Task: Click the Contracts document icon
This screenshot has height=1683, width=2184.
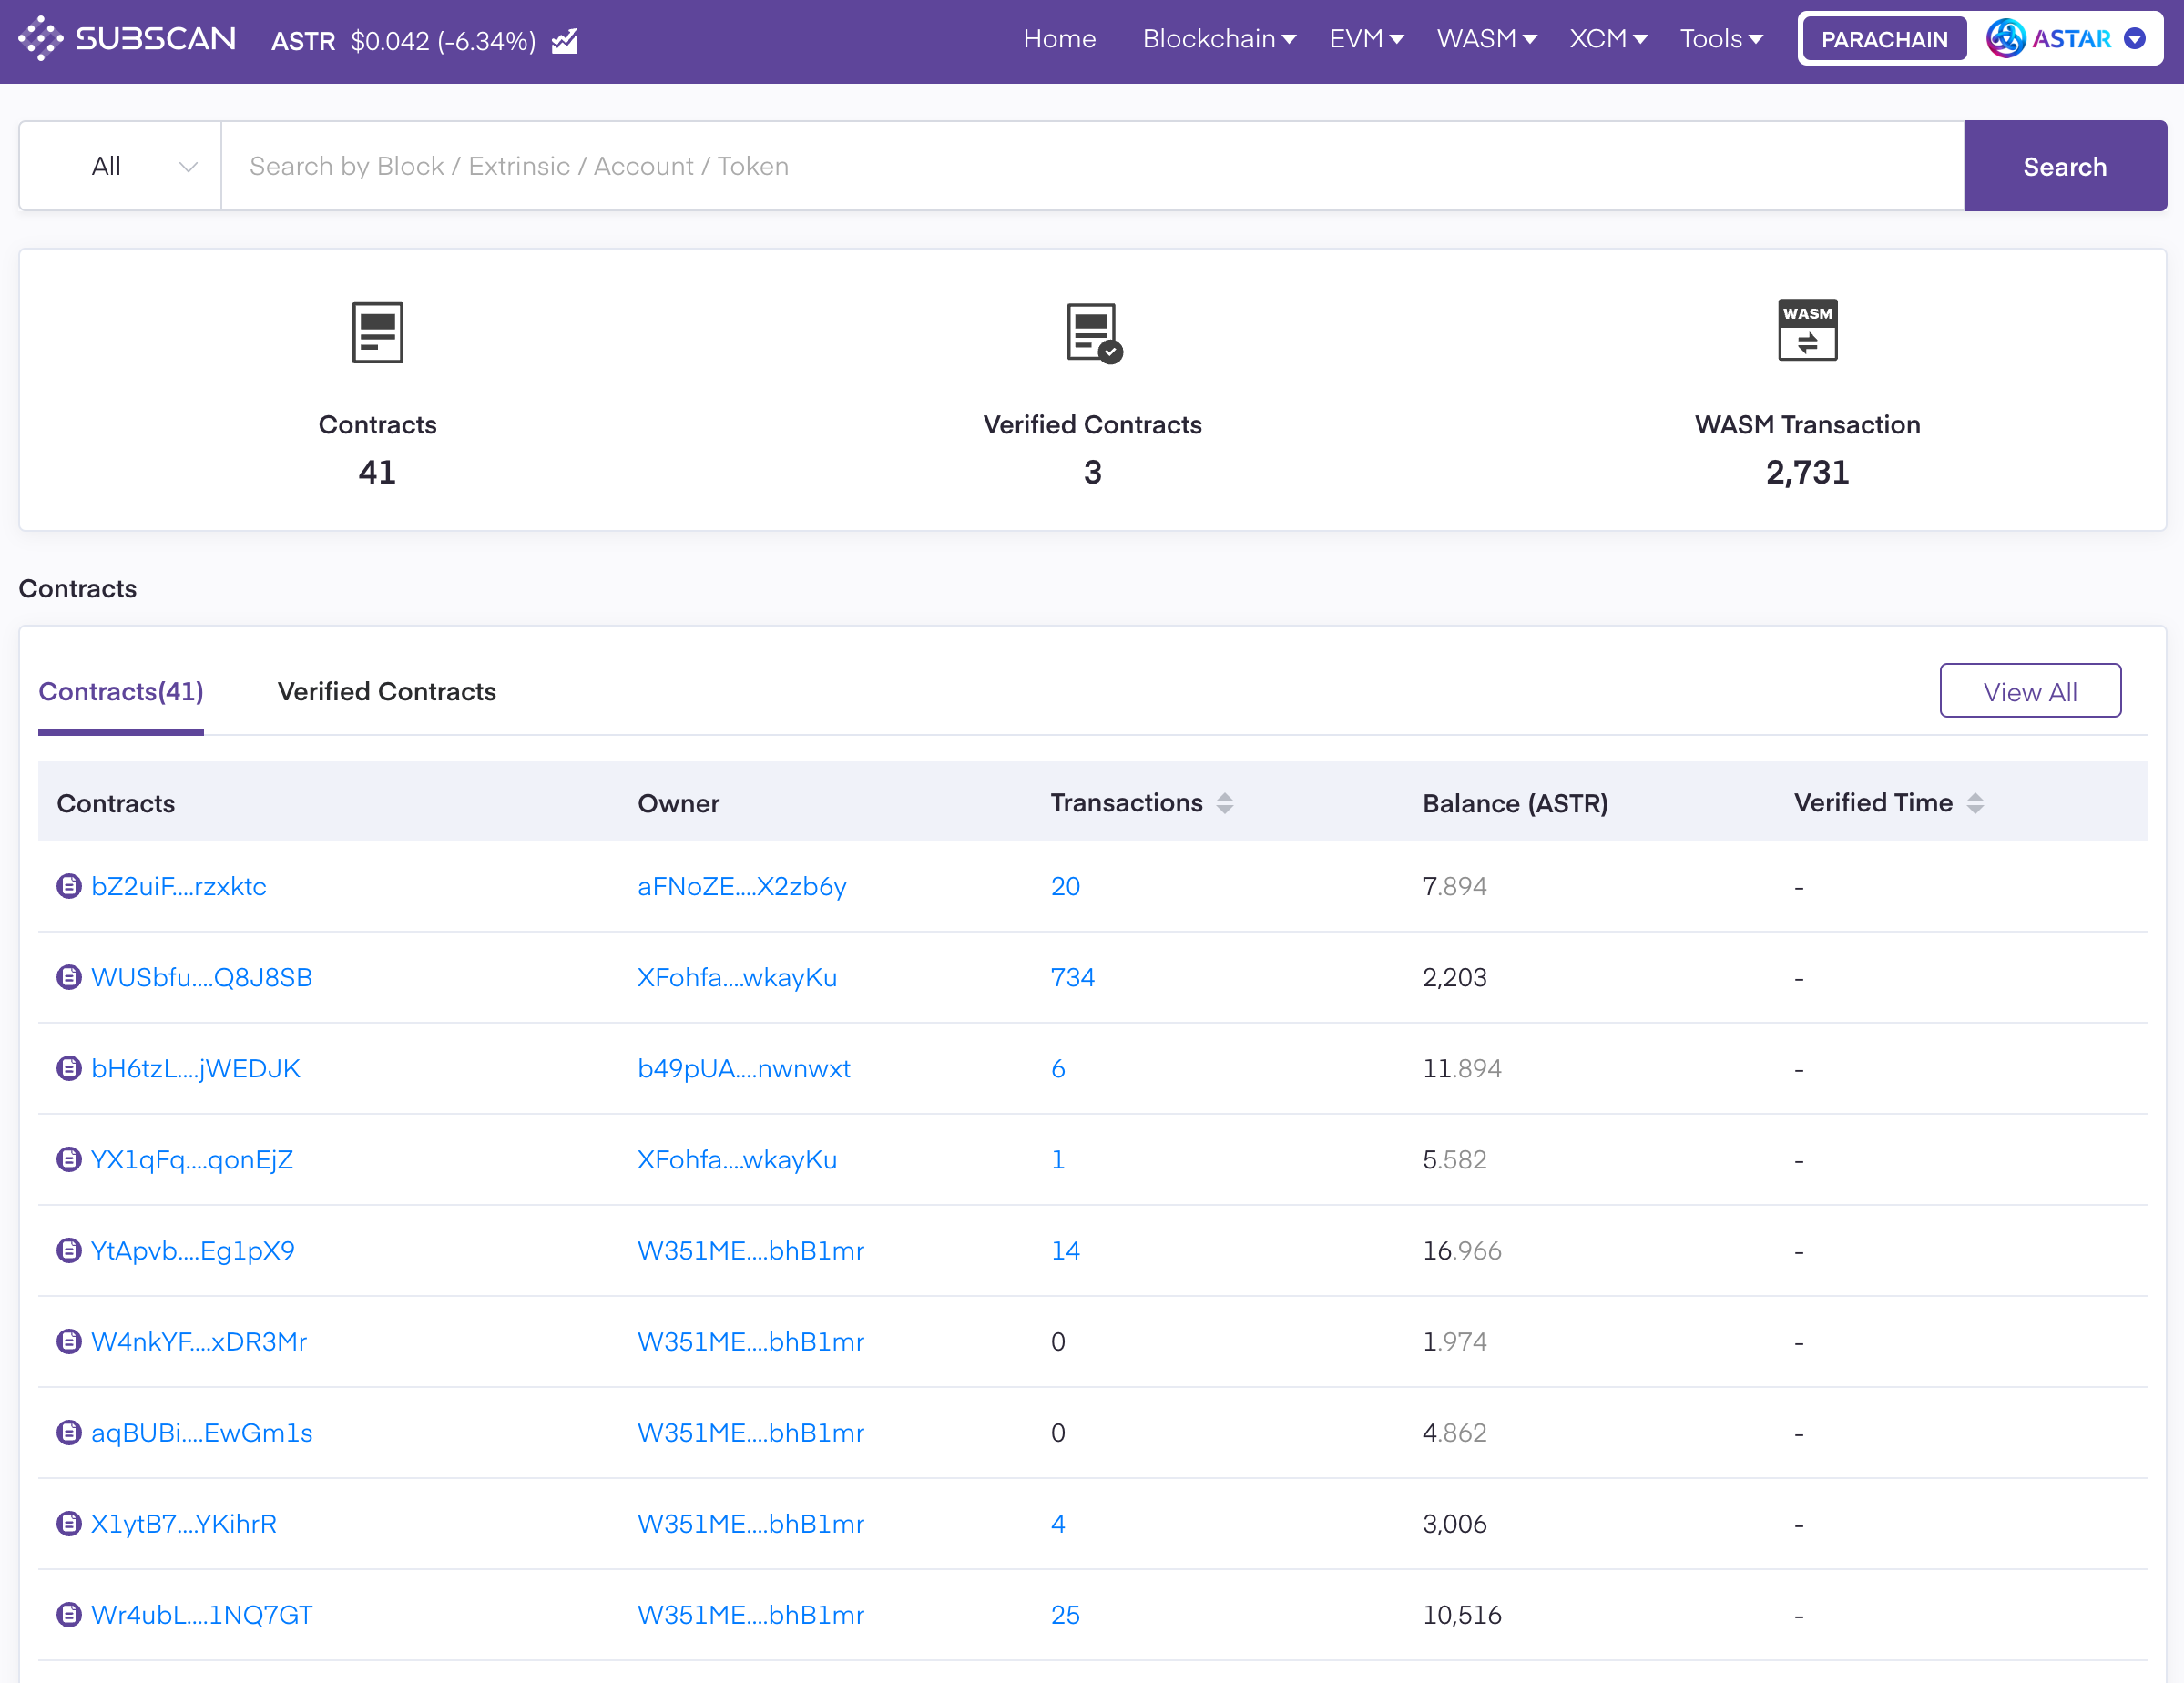Action: (x=377, y=333)
